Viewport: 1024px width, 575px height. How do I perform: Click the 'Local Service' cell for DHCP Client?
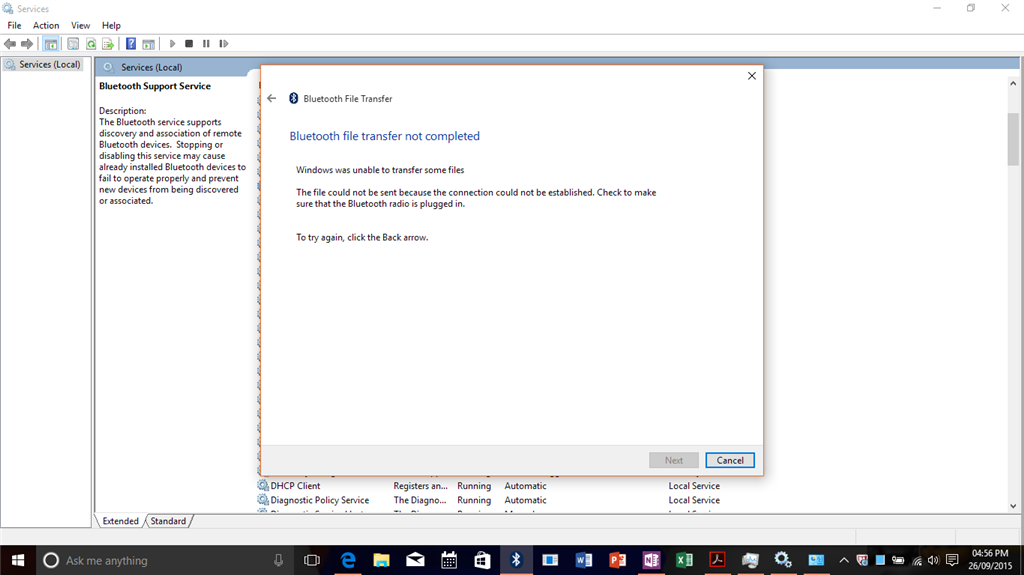694,485
